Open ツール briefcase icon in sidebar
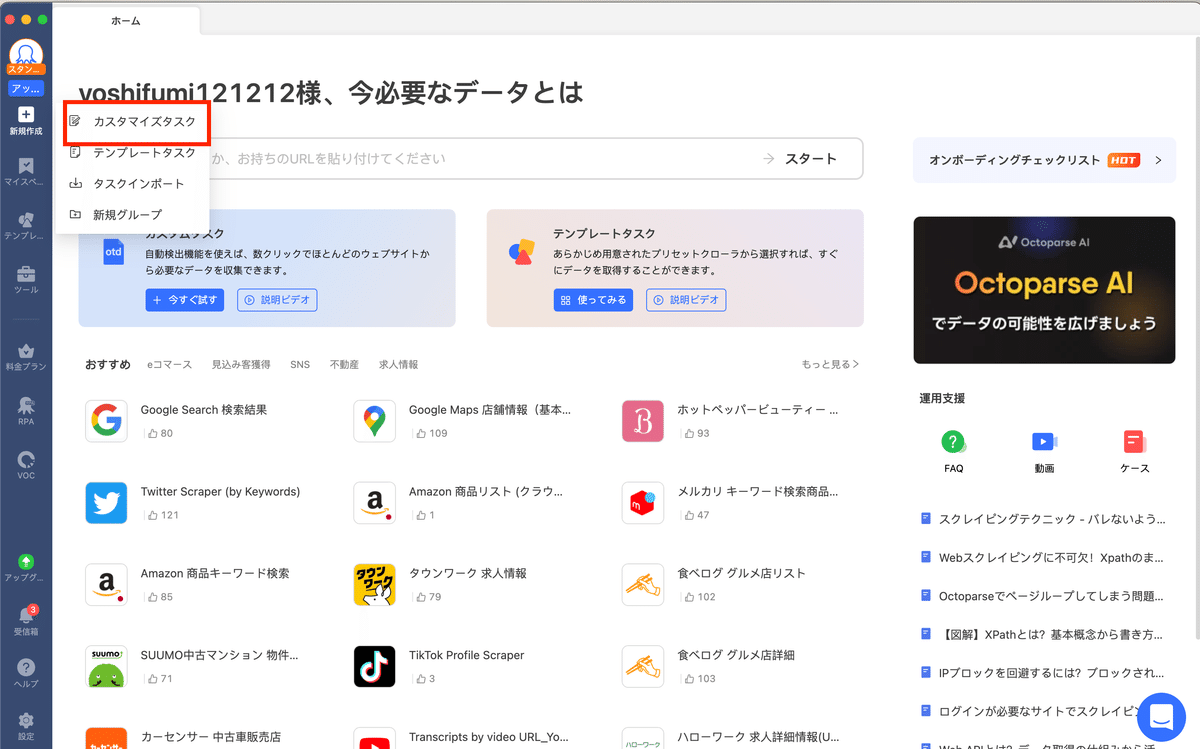The image size is (1200, 749). pyautogui.click(x=26, y=273)
